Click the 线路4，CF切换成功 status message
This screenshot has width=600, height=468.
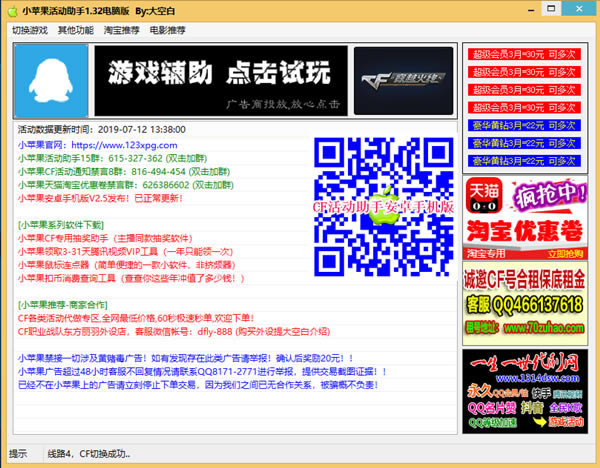[x=89, y=454]
